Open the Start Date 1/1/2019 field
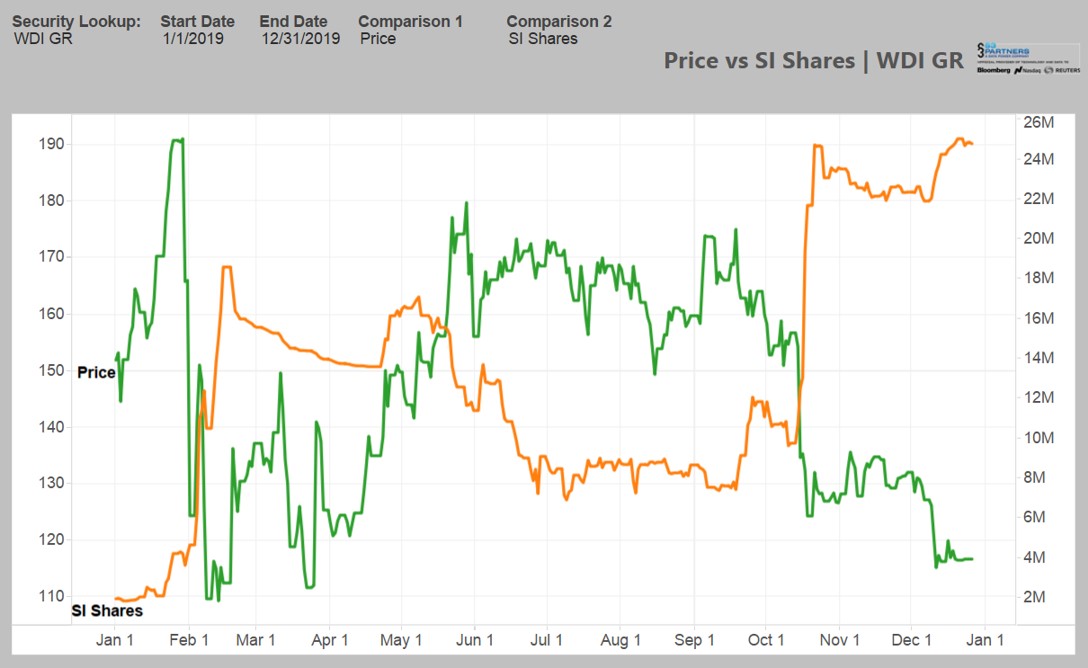 pos(193,39)
